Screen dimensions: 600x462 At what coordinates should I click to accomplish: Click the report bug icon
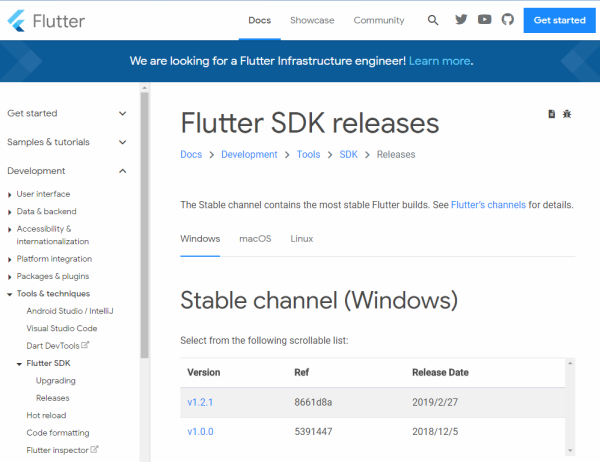[567, 114]
